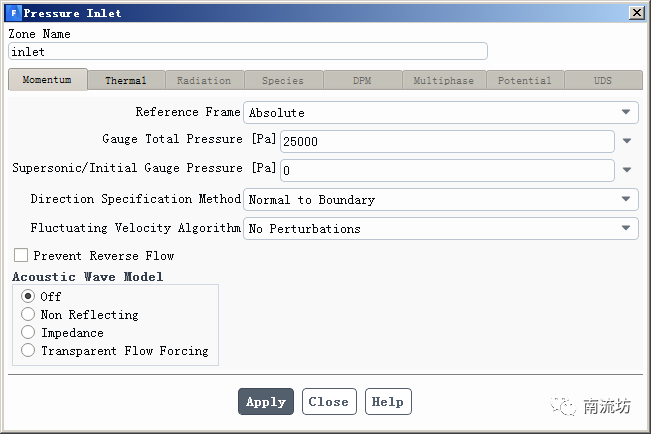Enable Prevent Reverse Flow checkbox
Viewport: 651px width, 434px height.
click(x=21, y=256)
